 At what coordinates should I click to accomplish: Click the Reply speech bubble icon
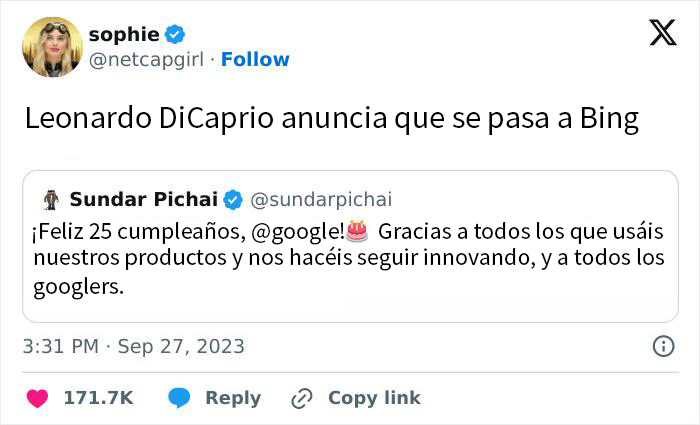click(180, 398)
